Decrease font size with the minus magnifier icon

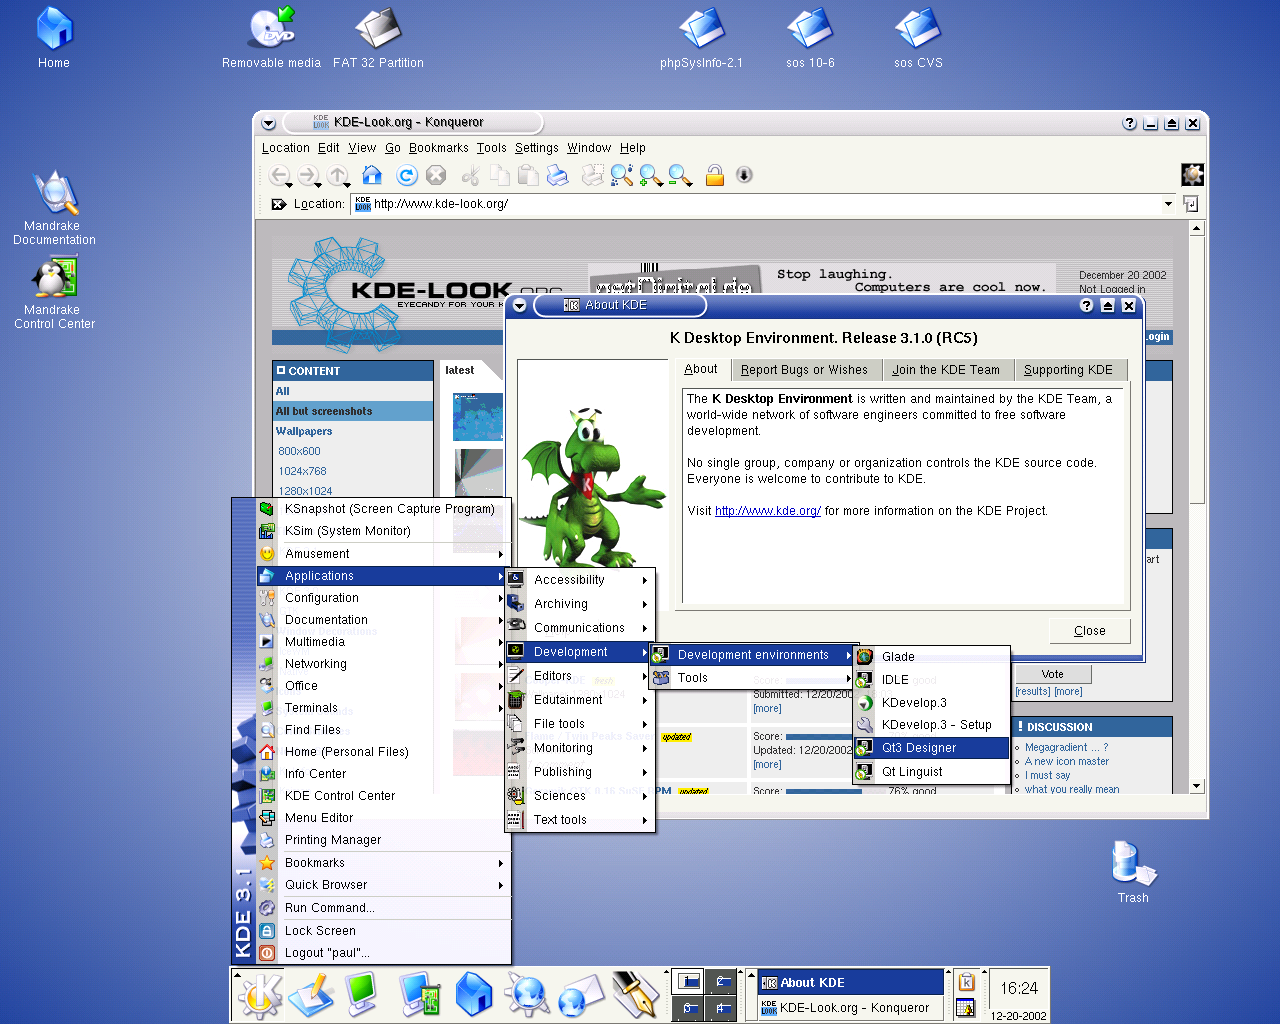tap(681, 175)
